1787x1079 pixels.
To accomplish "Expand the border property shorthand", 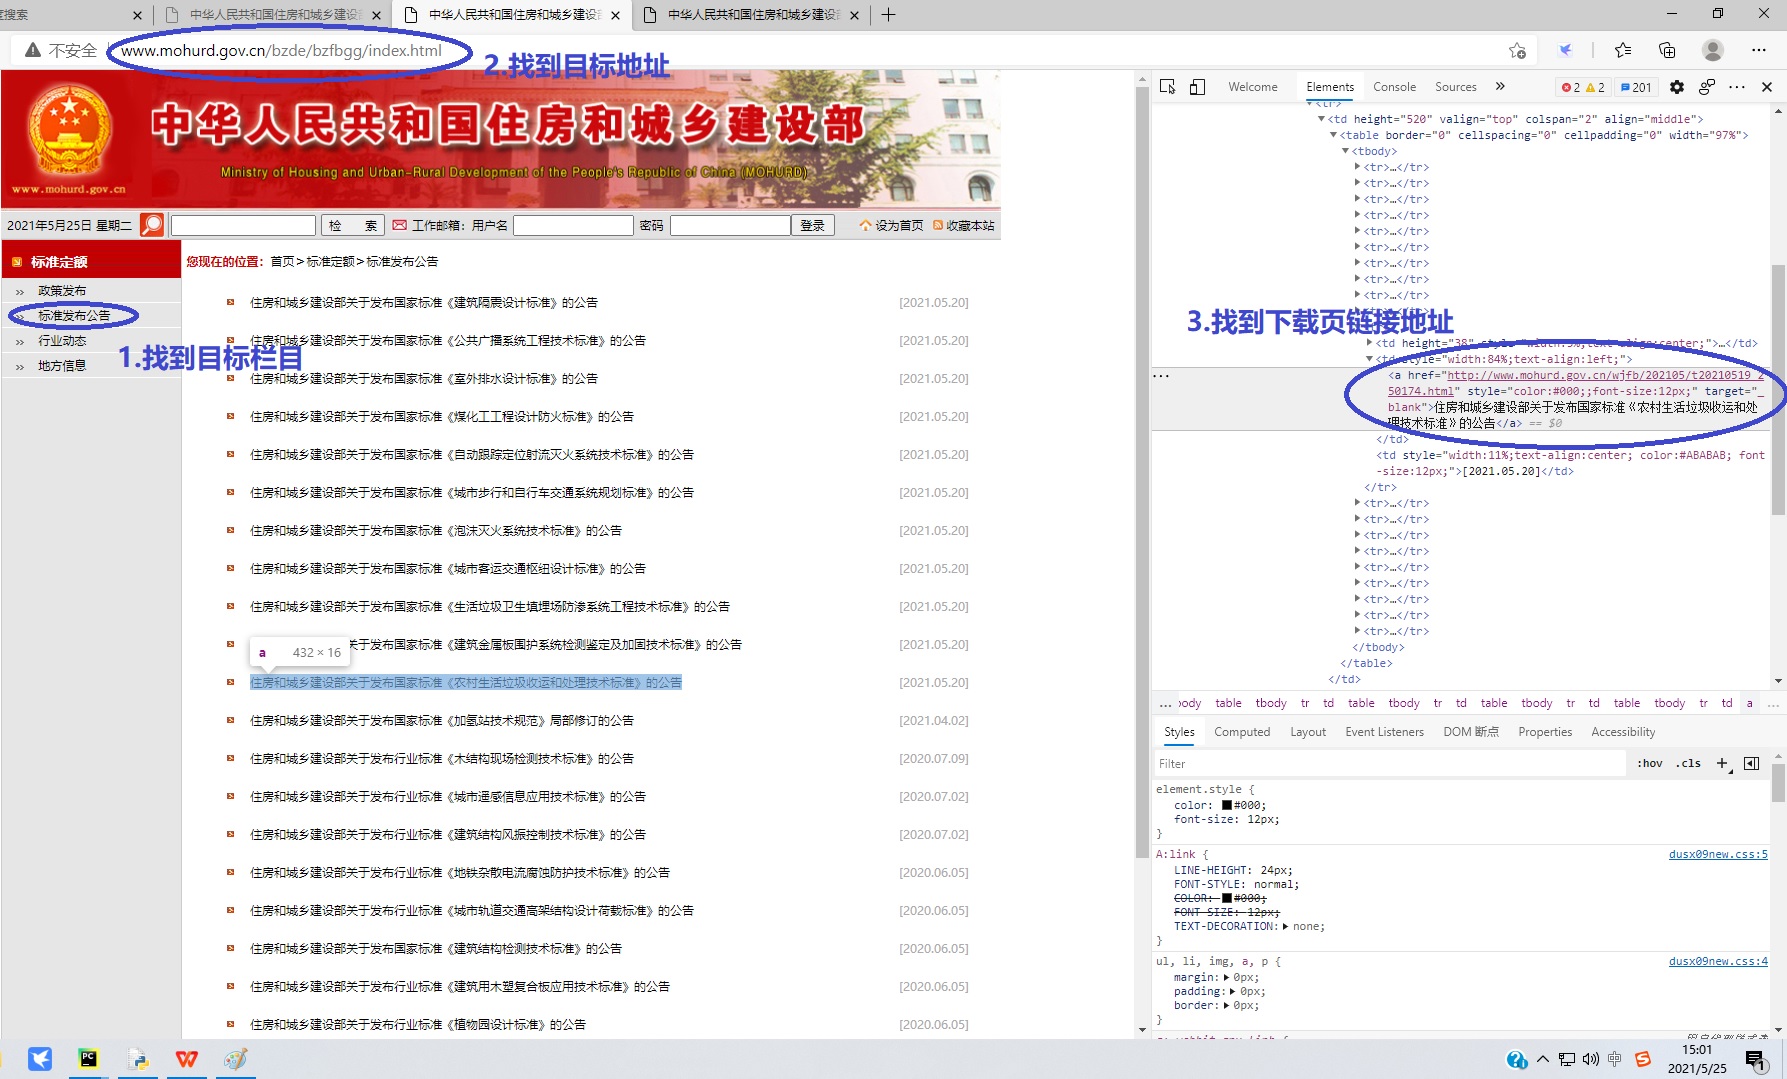I will [1226, 1005].
